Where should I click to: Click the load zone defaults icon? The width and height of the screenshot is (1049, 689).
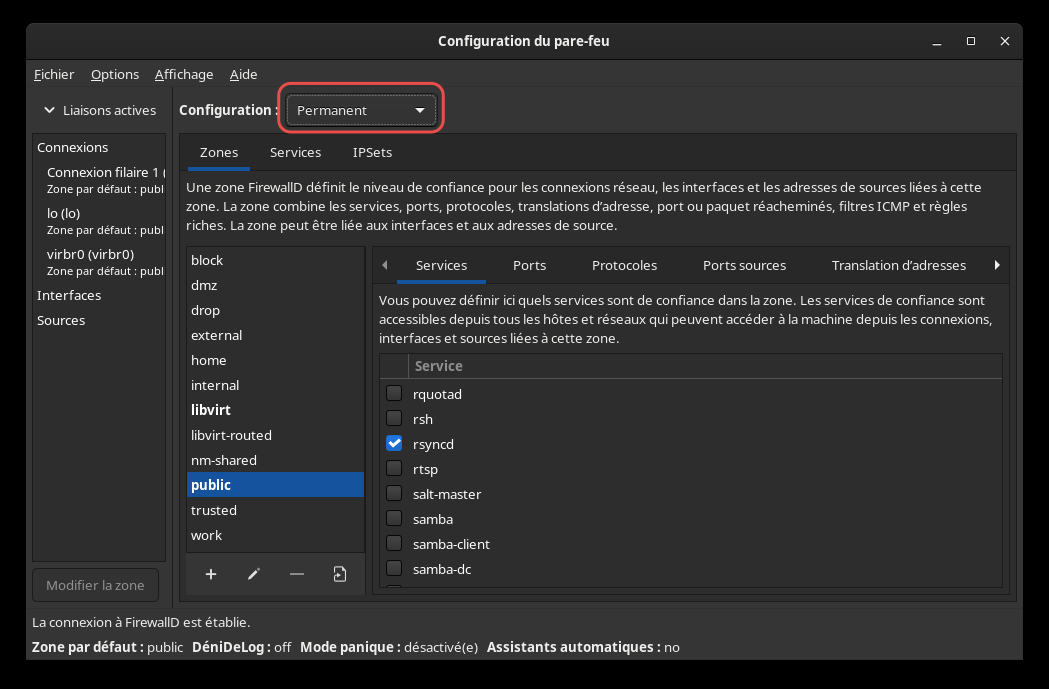340,574
